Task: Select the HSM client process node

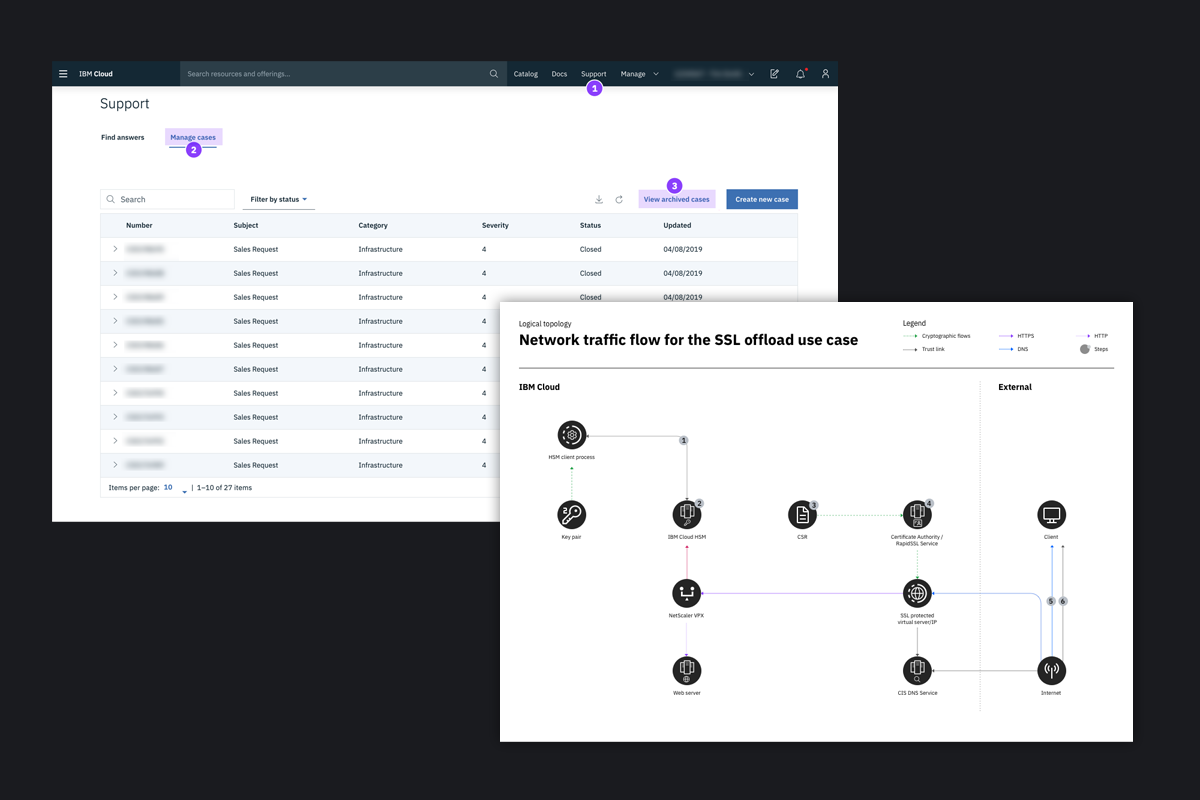Action: click(572, 435)
